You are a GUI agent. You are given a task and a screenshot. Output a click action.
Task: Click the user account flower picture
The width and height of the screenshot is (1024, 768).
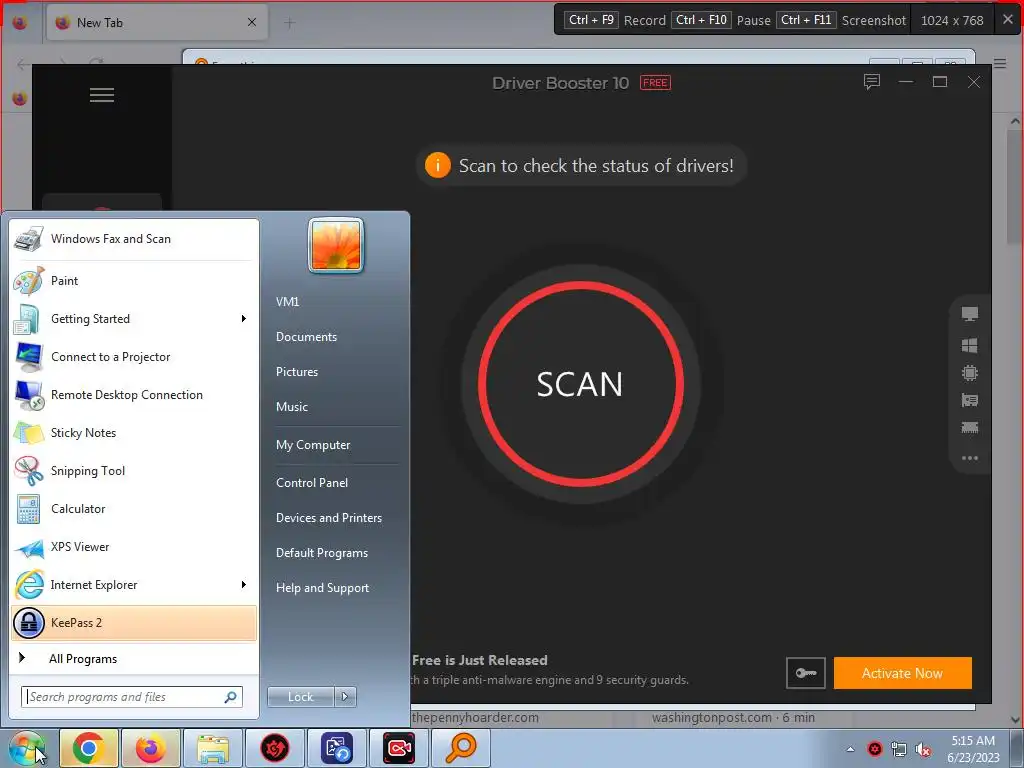[x=336, y=246]
